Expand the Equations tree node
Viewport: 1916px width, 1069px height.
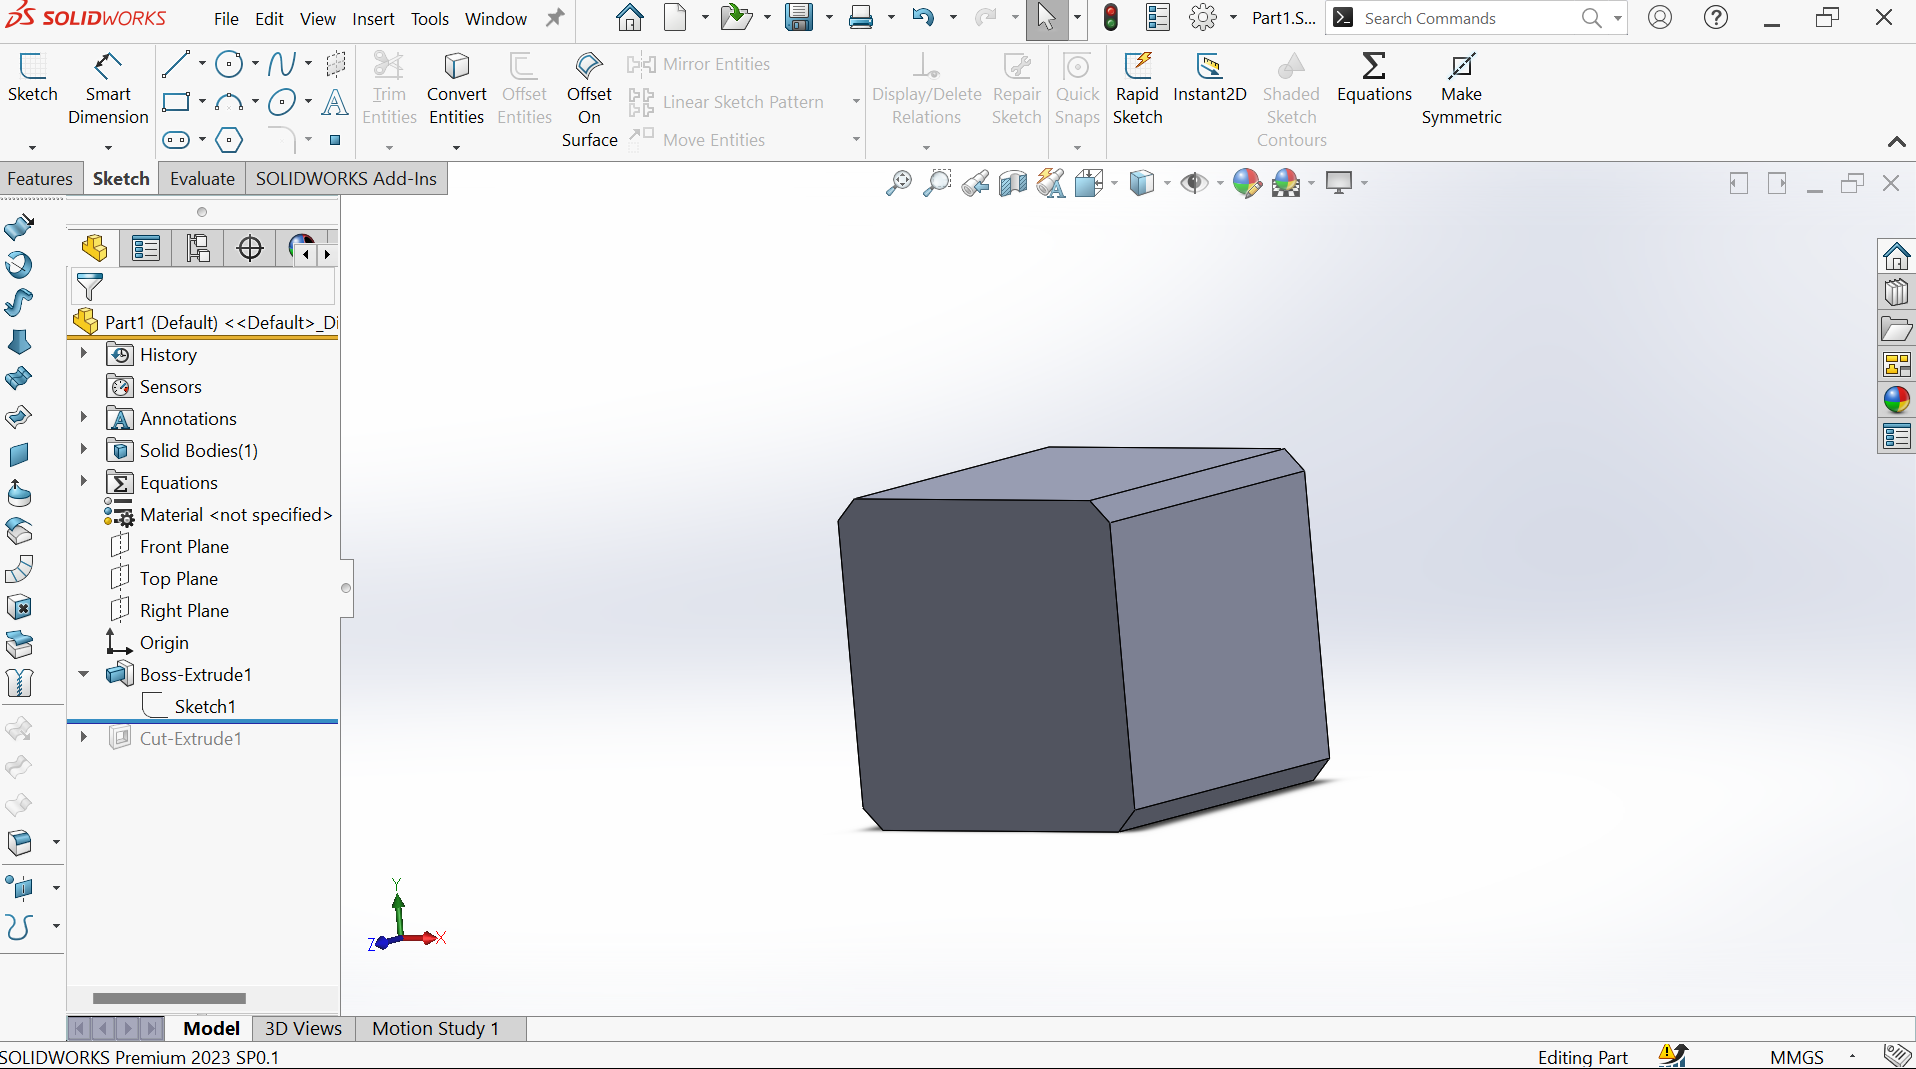(84, 482)
